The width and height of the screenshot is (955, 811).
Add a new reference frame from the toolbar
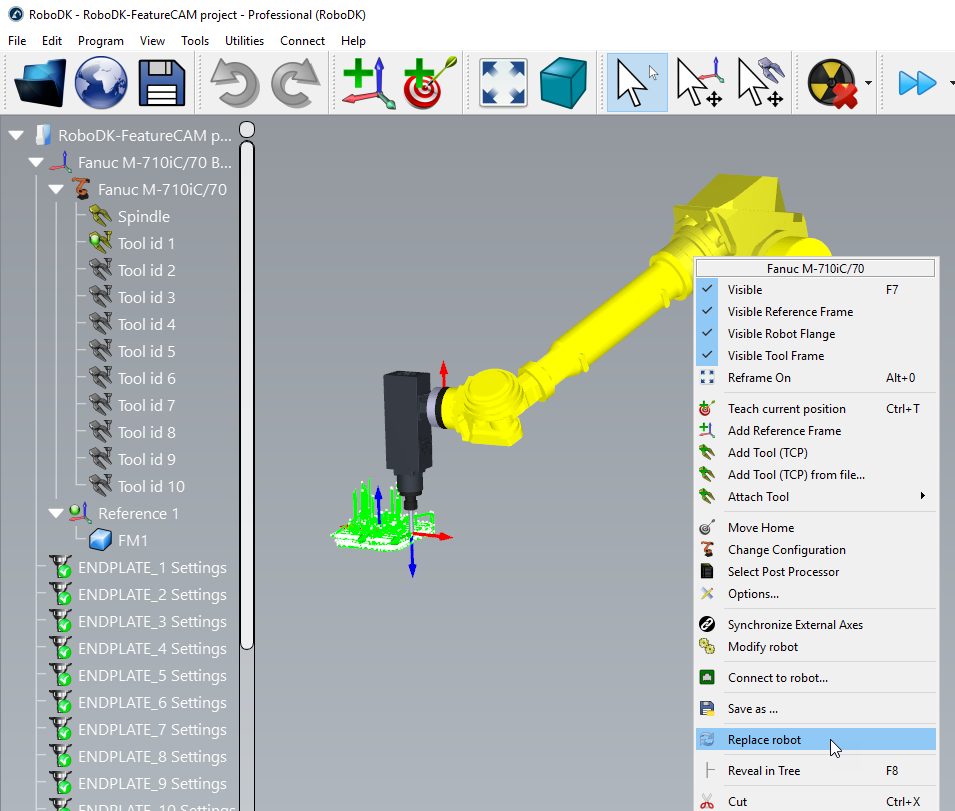pos(367,83)
